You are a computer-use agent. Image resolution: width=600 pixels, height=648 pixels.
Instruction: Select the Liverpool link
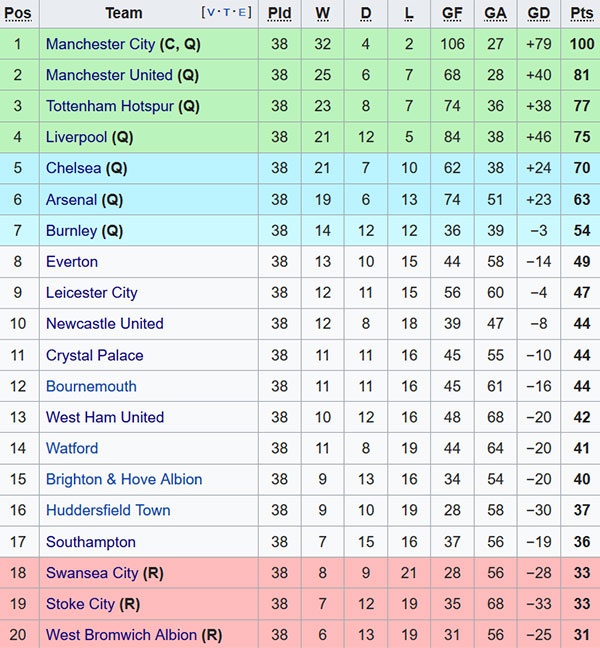[x=76, y=137]
